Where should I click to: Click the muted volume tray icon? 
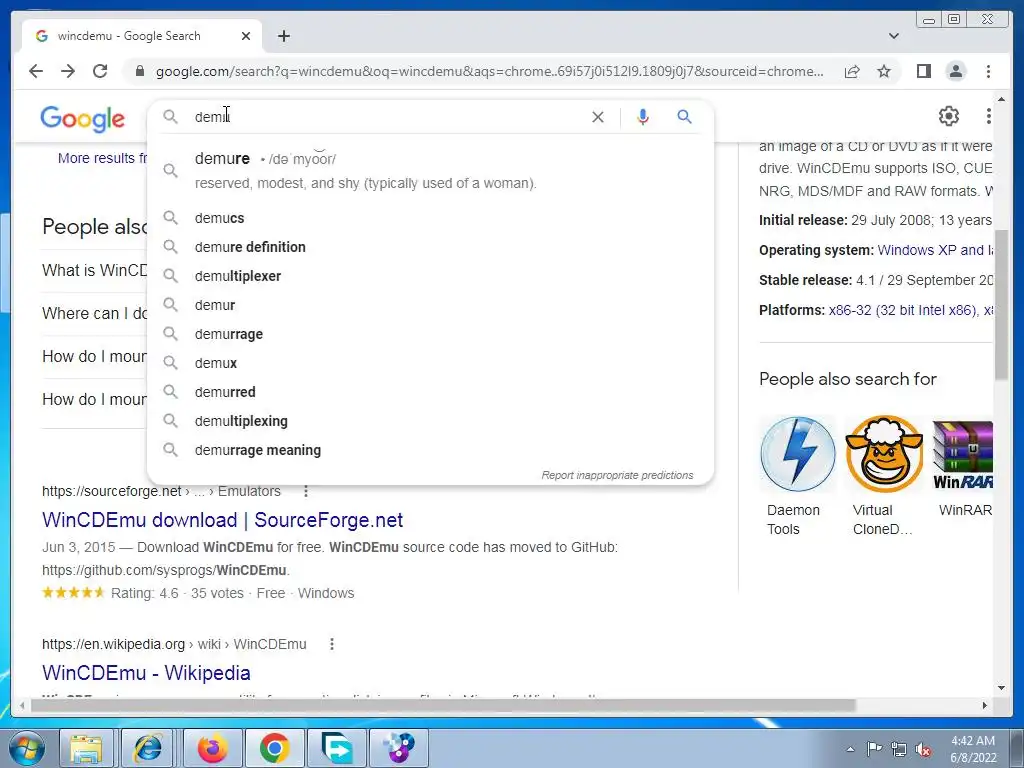(x=923, y=749)
